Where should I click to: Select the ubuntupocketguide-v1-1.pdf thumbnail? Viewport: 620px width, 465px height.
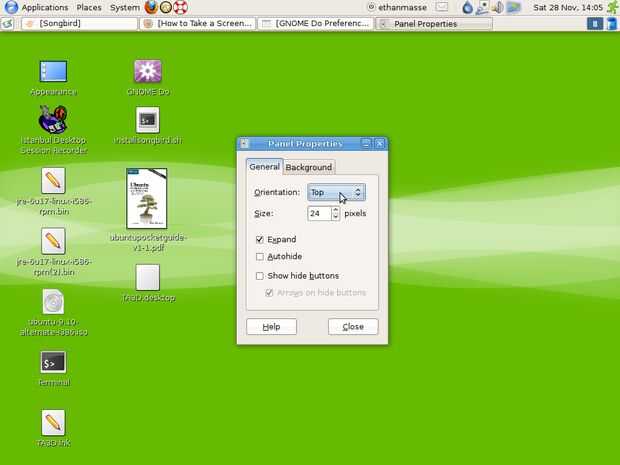click(x=147, y=198)
